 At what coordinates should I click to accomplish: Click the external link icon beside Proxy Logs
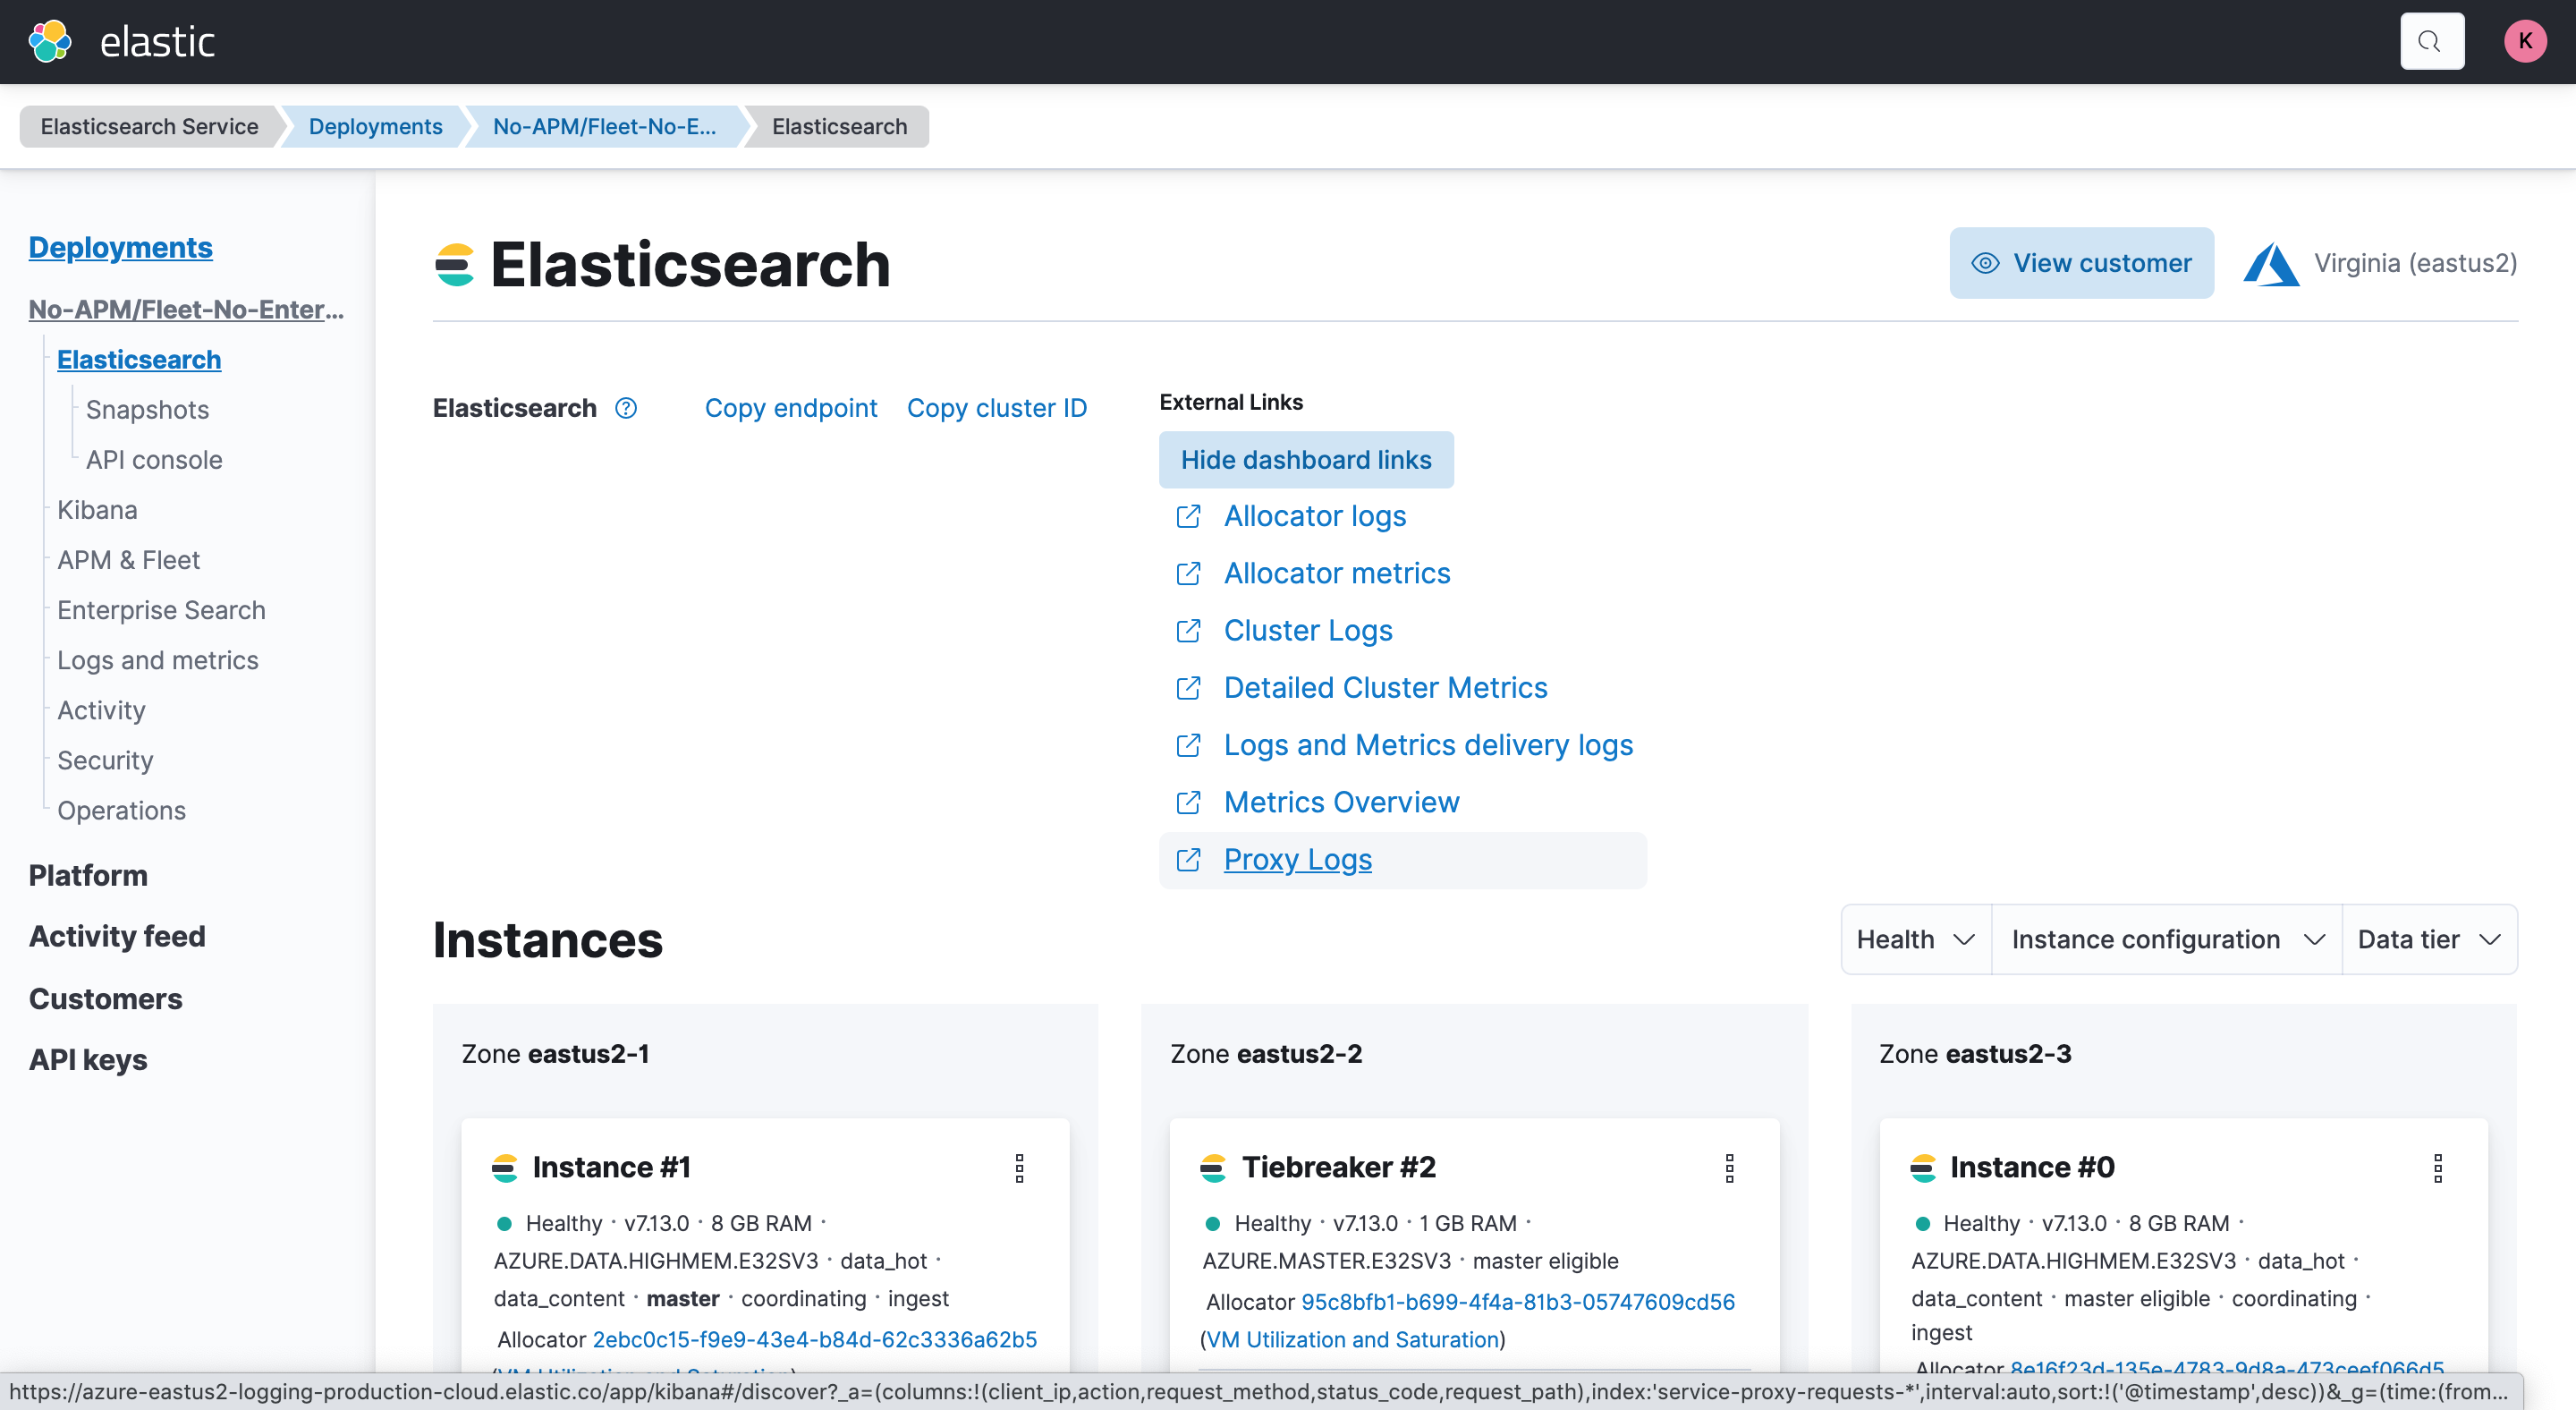[1188, 860]
